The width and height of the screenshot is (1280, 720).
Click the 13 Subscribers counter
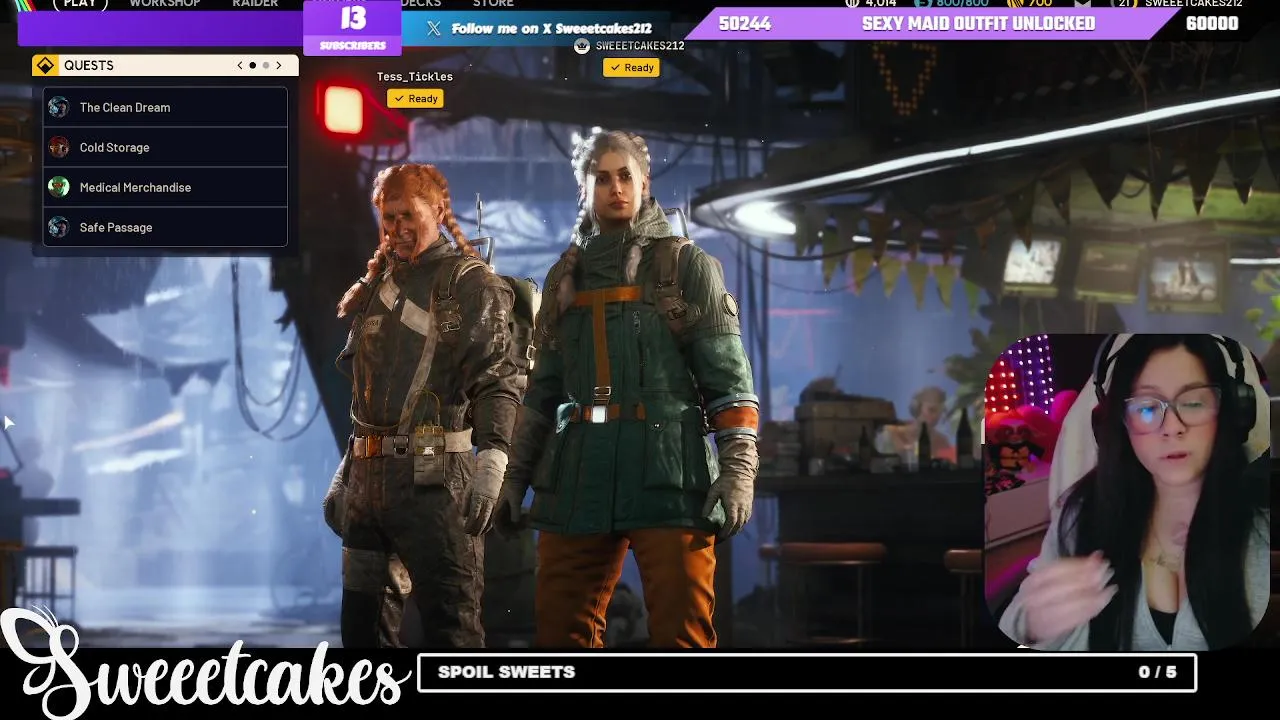click(x=352, y=27)
